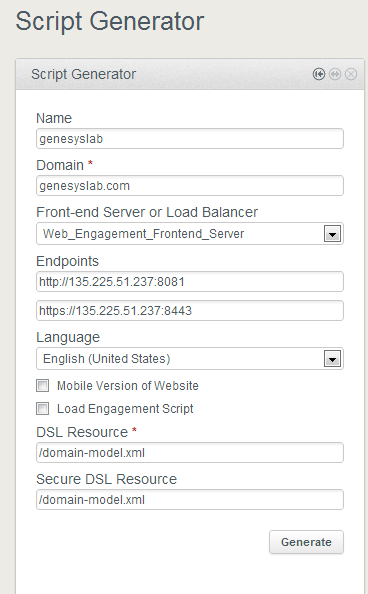
Task: Click the Generate button
Action: (x=306, y=542)
